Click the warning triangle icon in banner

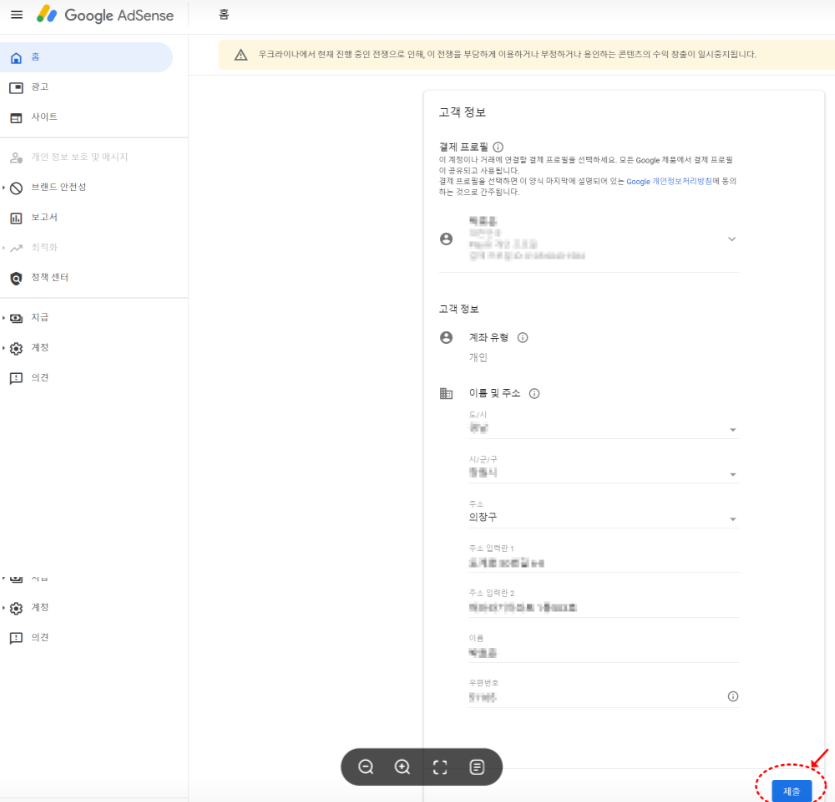[241, 54]
